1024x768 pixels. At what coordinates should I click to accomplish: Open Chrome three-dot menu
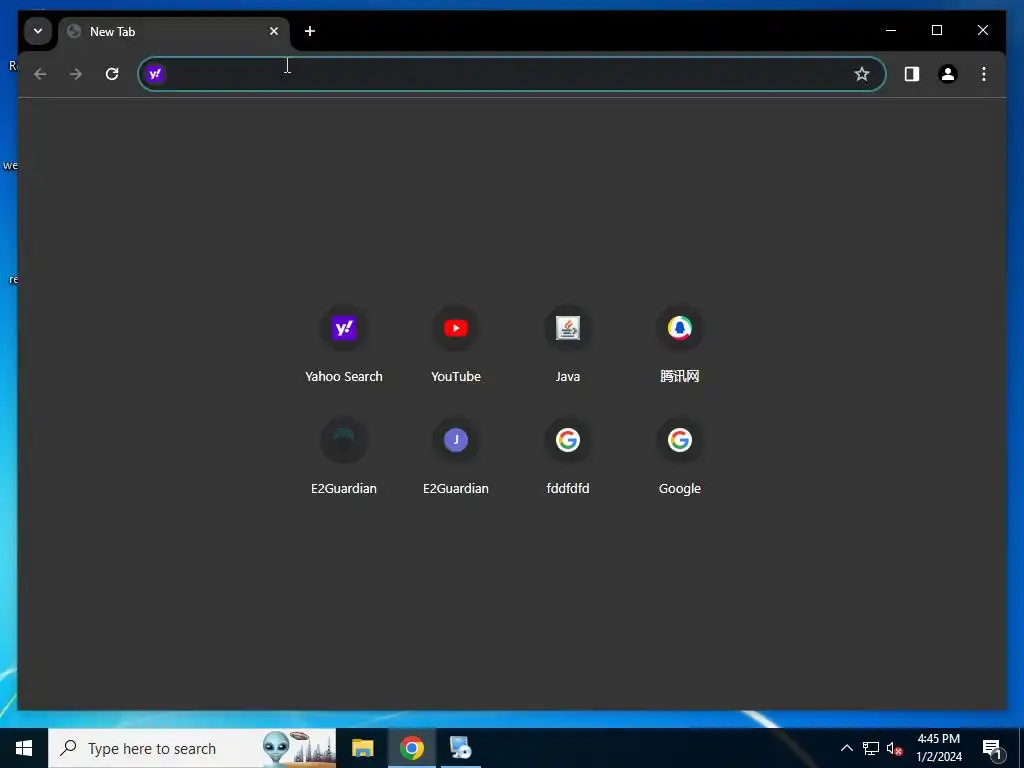pos(984,74)
